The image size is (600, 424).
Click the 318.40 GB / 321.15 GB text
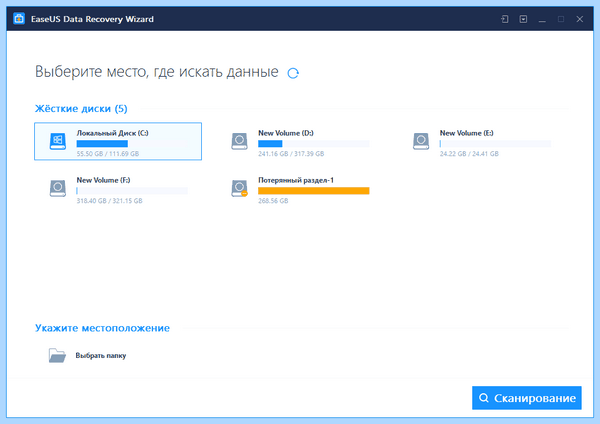[109, 201]
